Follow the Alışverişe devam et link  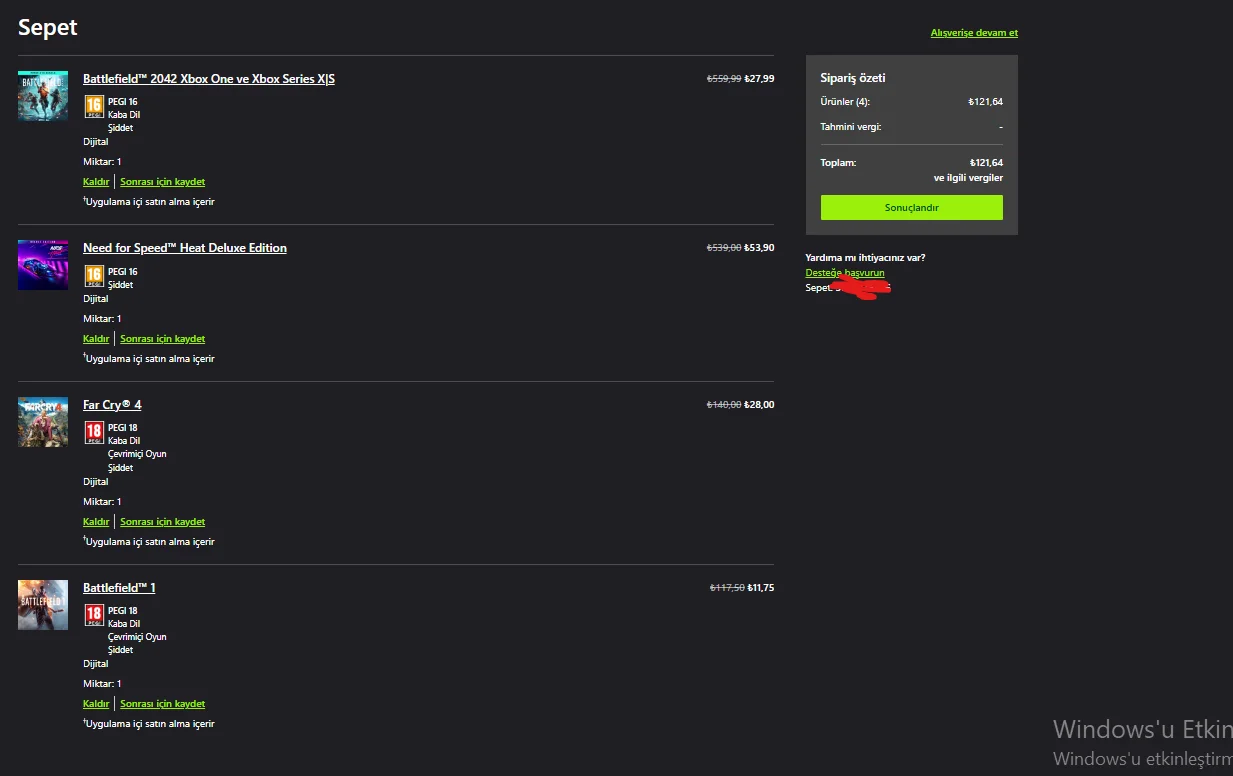point(974,33)
